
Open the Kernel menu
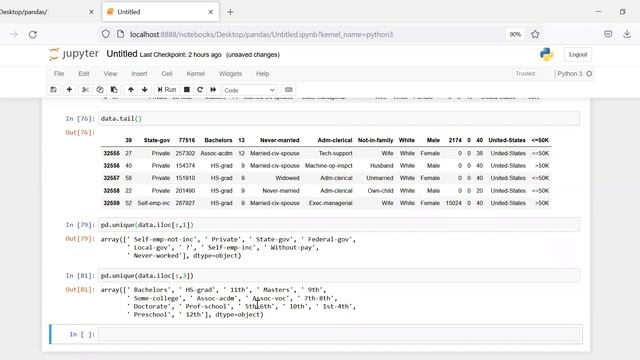(x=196, y=74)
